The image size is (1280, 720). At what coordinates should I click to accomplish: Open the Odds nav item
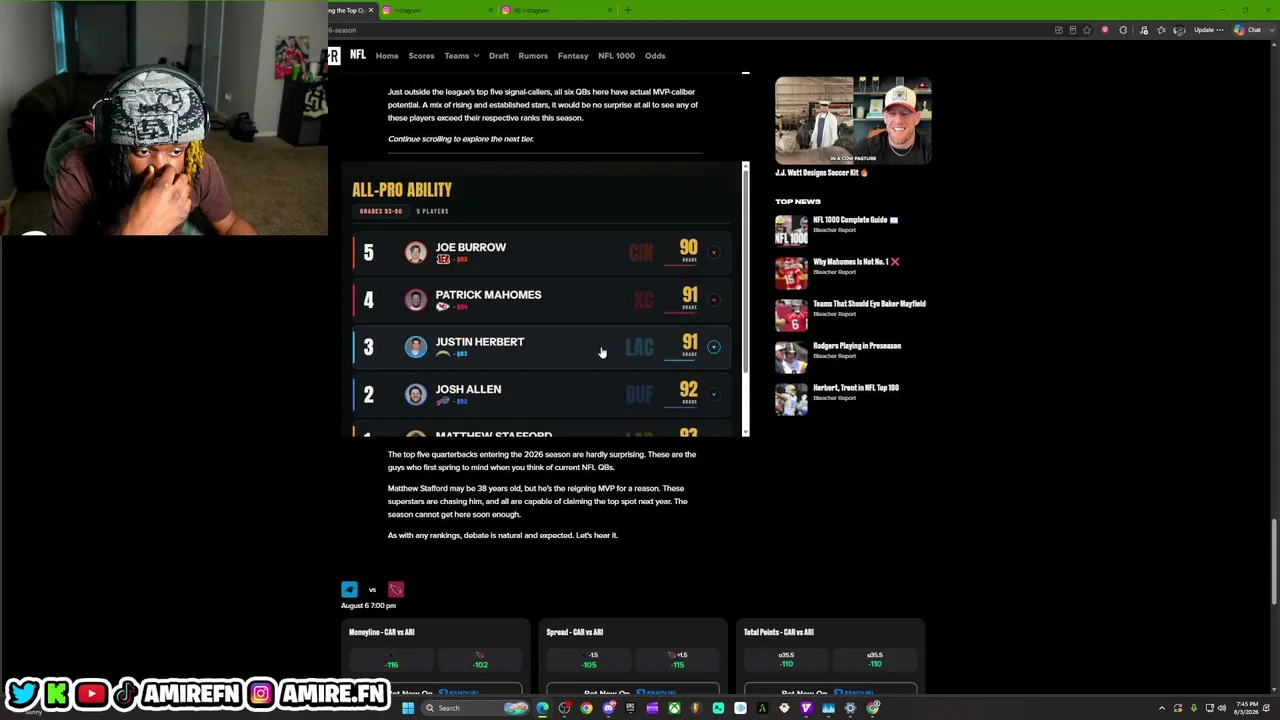pyautogui.click(x=655, y=56)
